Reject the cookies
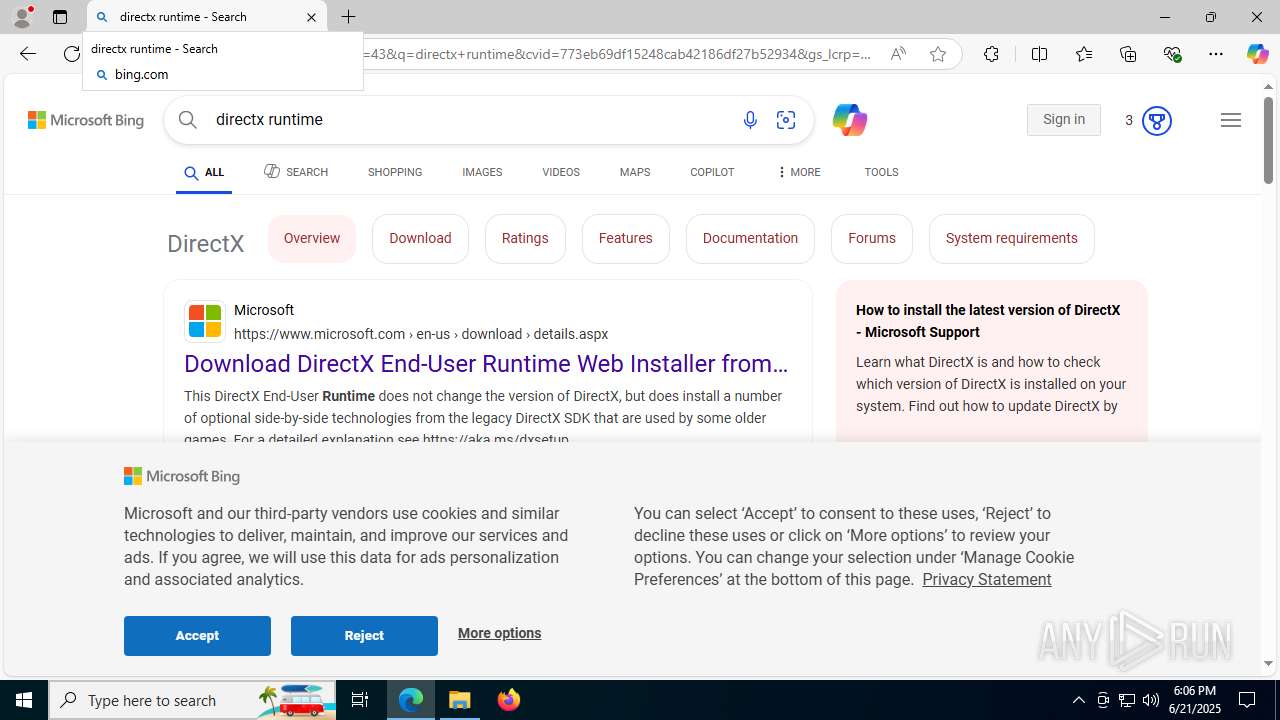1280x720 pixels. click(364, 636)
